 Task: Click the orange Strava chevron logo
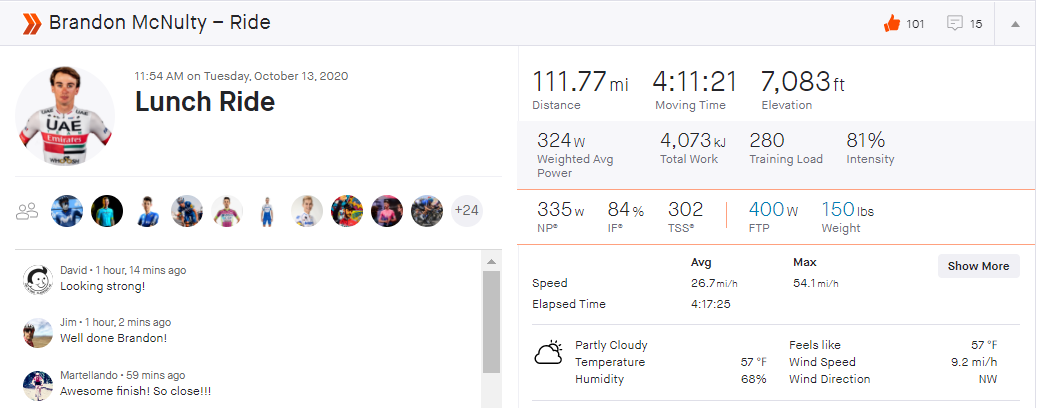pos(32,23)
